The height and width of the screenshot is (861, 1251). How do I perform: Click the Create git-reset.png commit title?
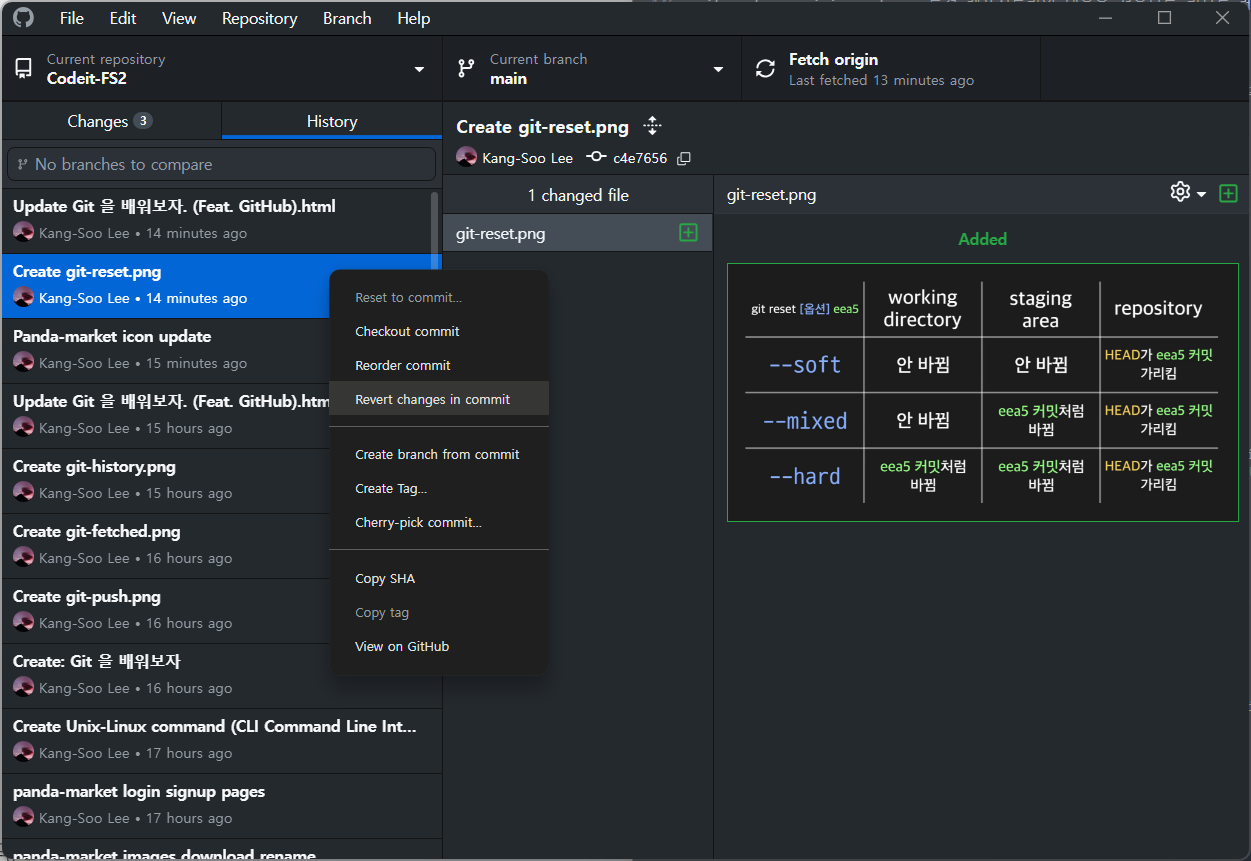tap(542, 127)
